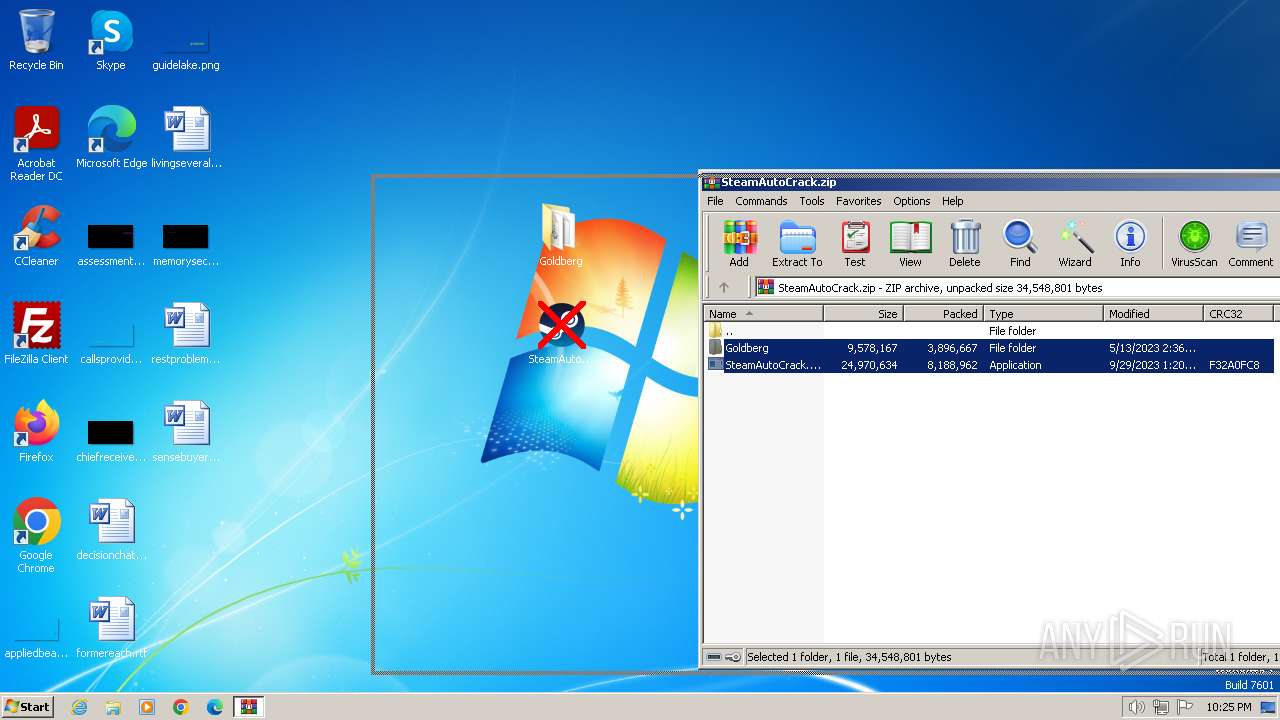Sort files by the Packed column header
This screenshot has height=720, width=1280.
point(943,314)
